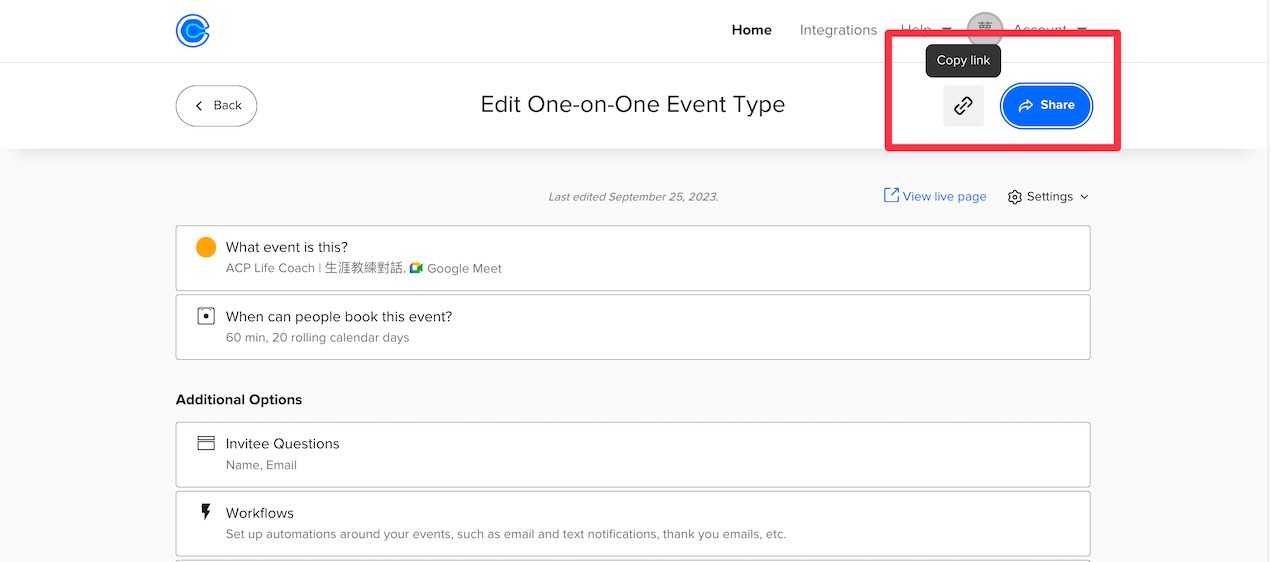Open the What event is this section
Screen dimensions: 1271x562
click(633, 258)
